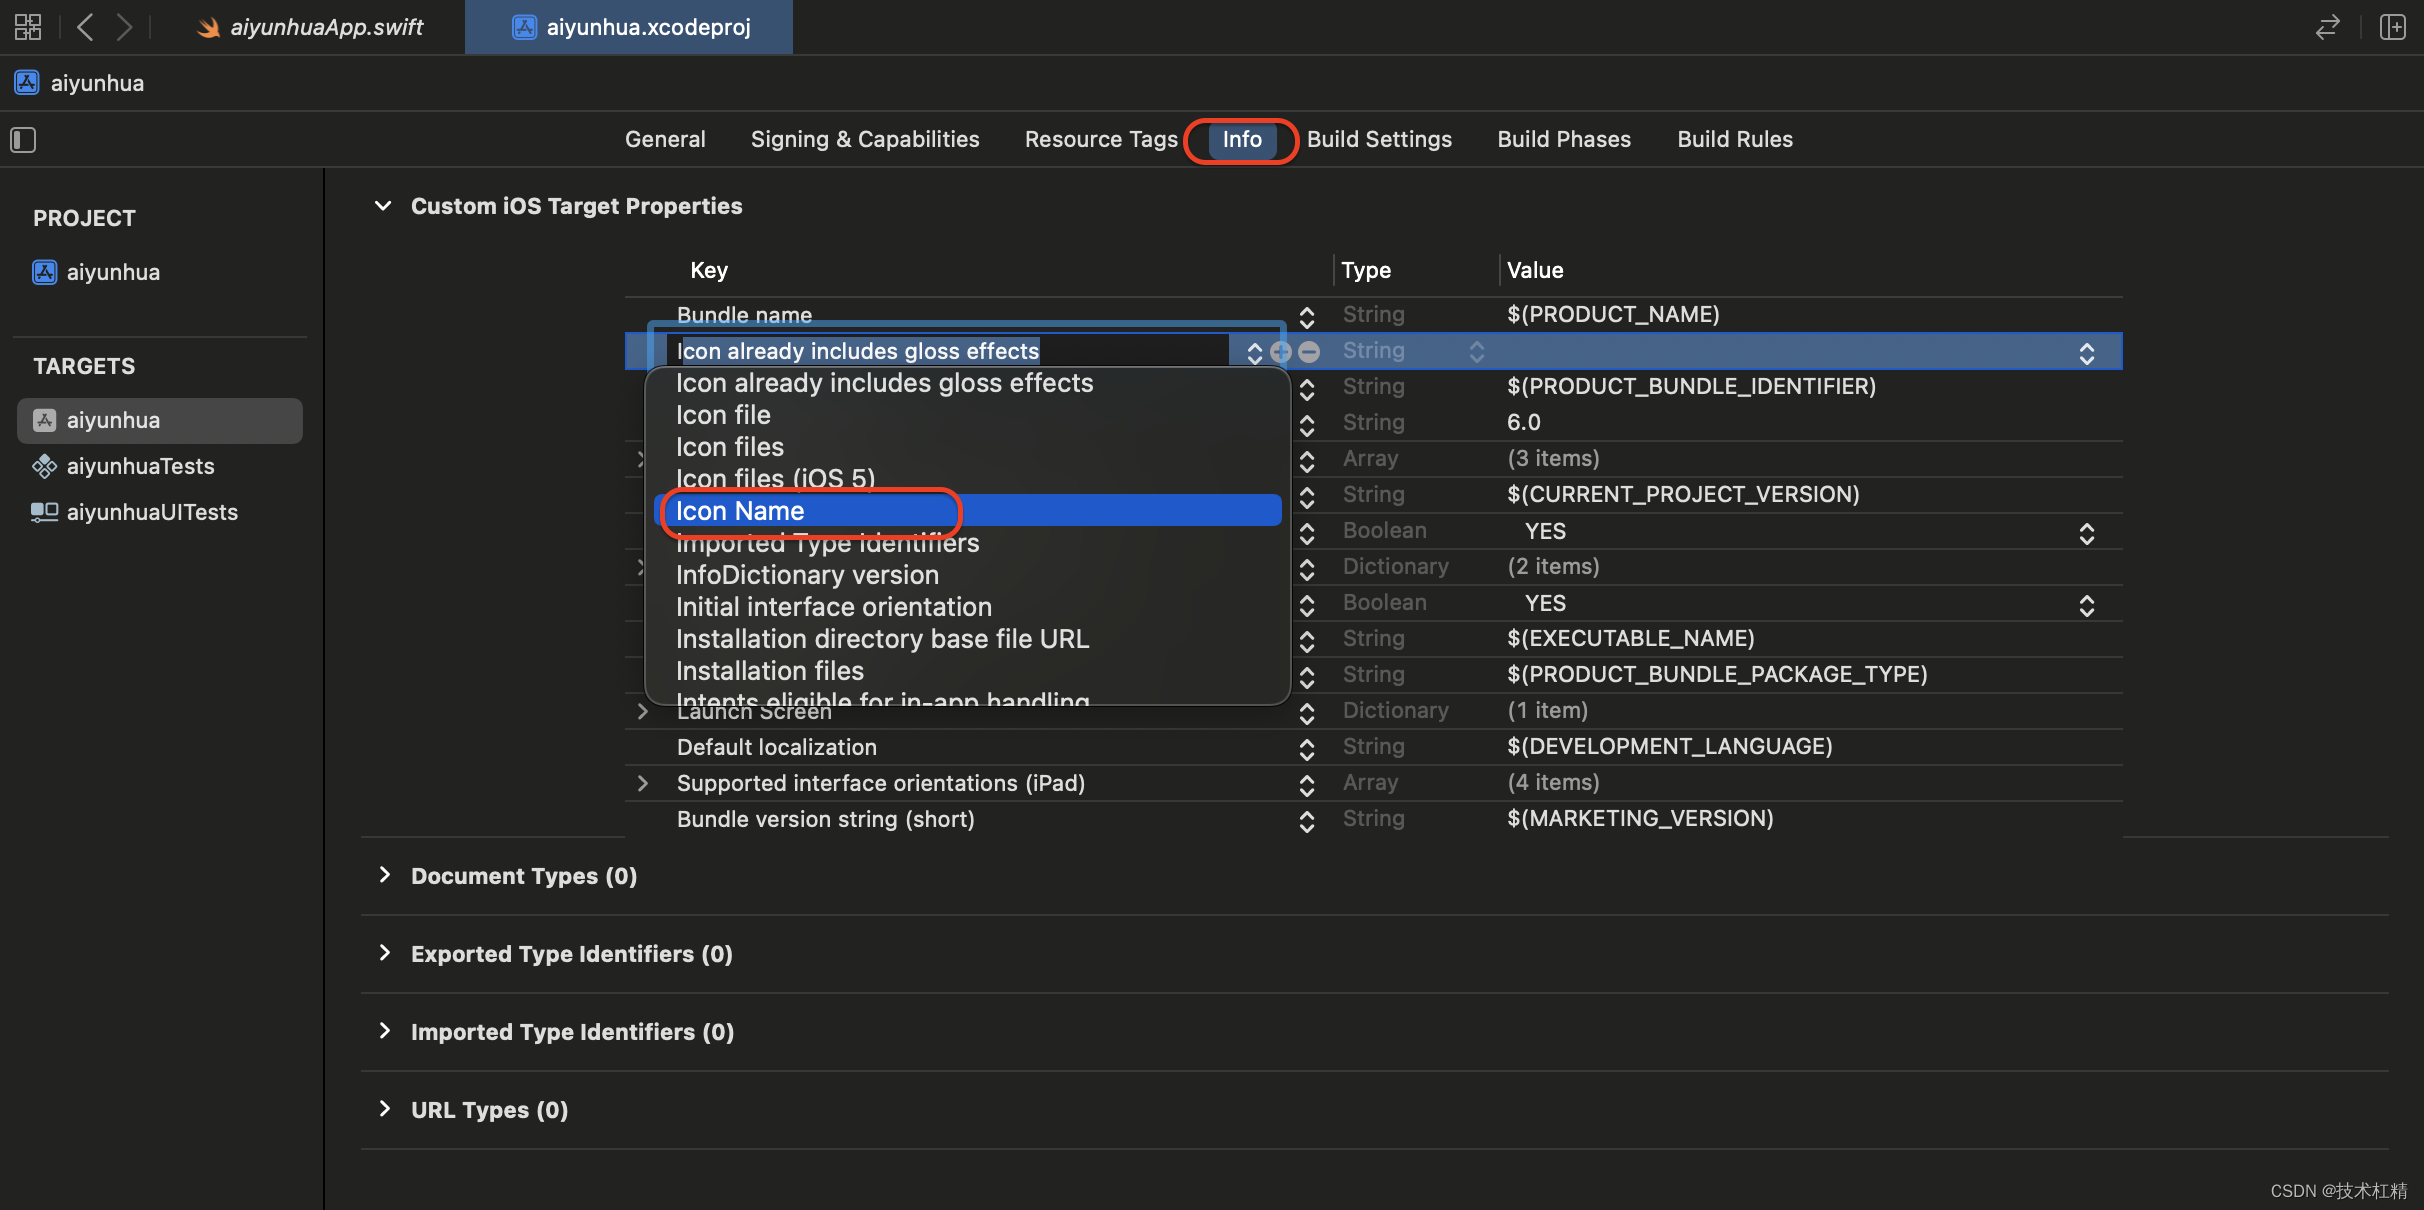The image size is (2424, 1210).
Task: Choose 'Installation files' from the list
Action: tap(968, 671)
